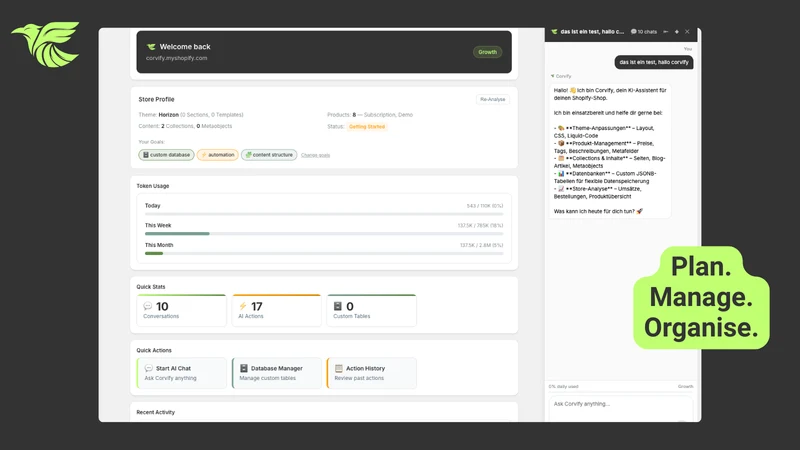Viewport: 800px width, 450px height.
Task: Open the Action History quick action
Action: (x=371, y=373)
